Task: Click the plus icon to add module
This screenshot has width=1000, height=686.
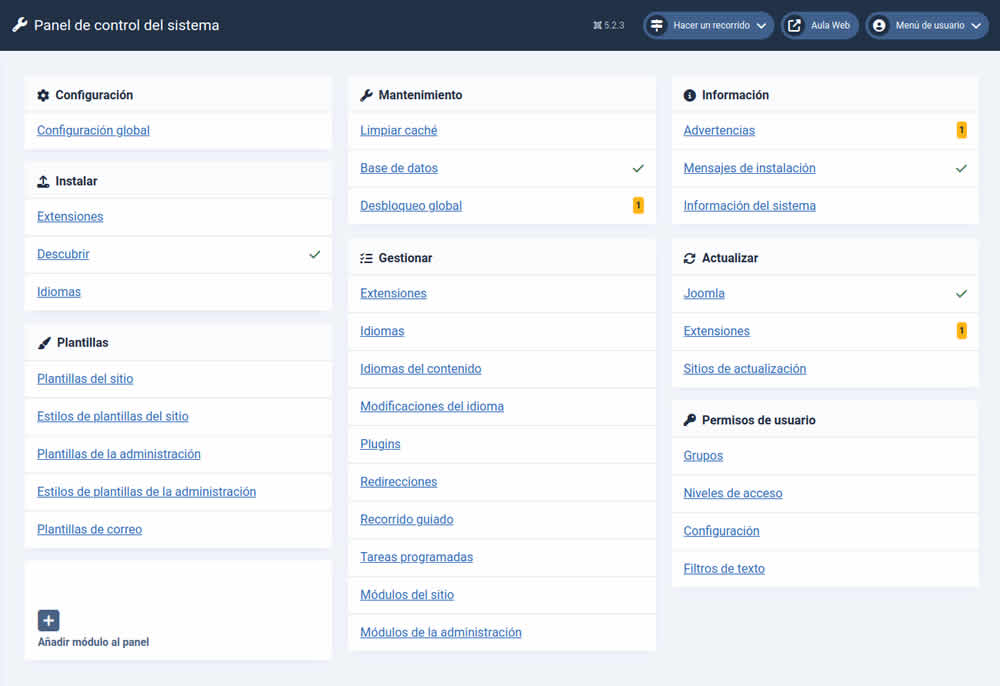Action: (49, 620)
